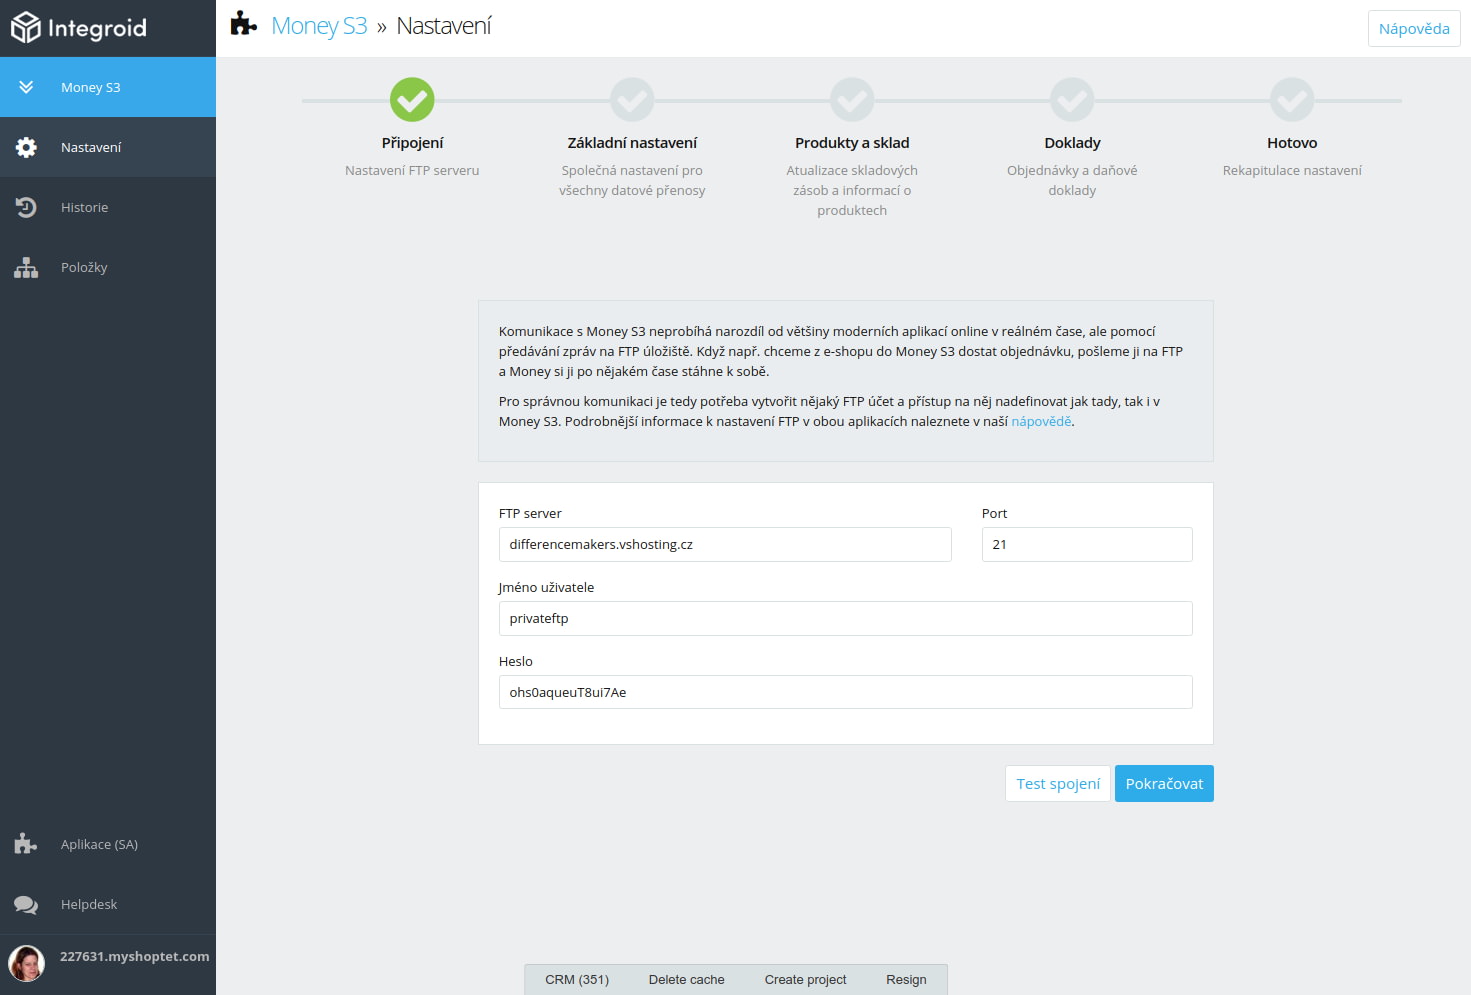Click the Aplikace (SA) puzzle icon
Screen dimensions: 1471x995
pyautogui.click(x=26, y=844)
